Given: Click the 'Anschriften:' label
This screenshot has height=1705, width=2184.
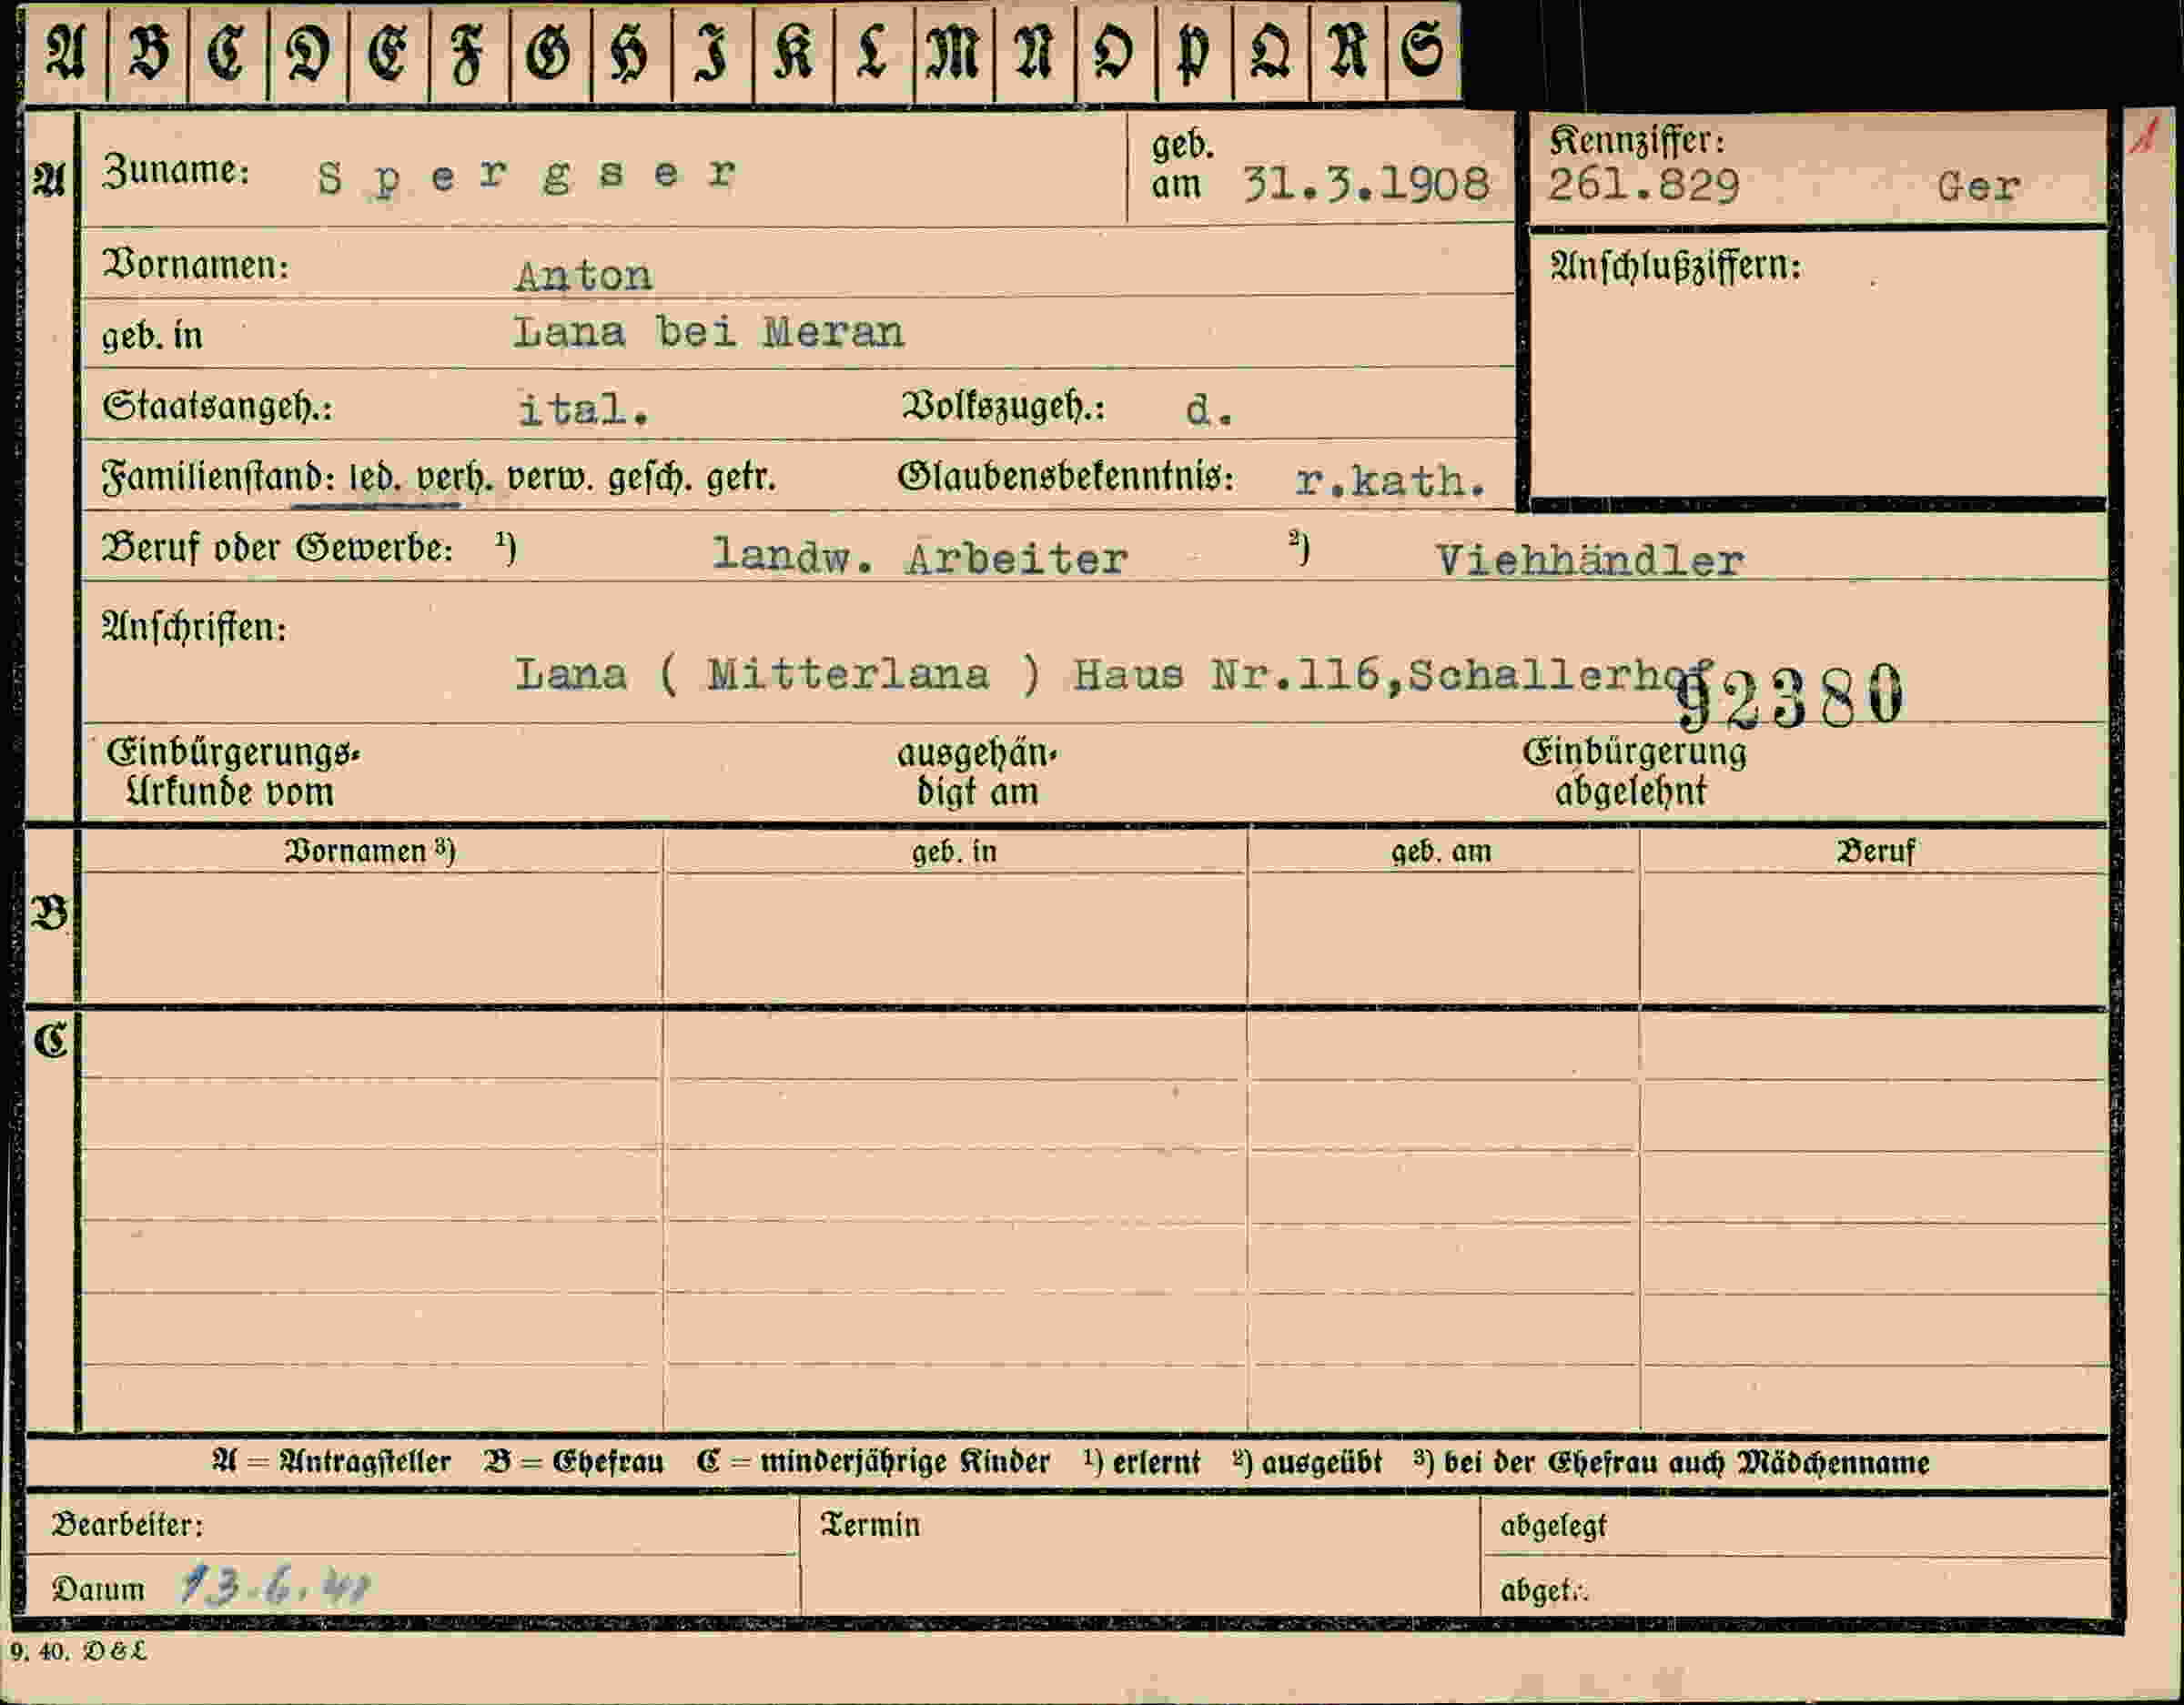Looking at the screenshot, I should click(194, 628).
